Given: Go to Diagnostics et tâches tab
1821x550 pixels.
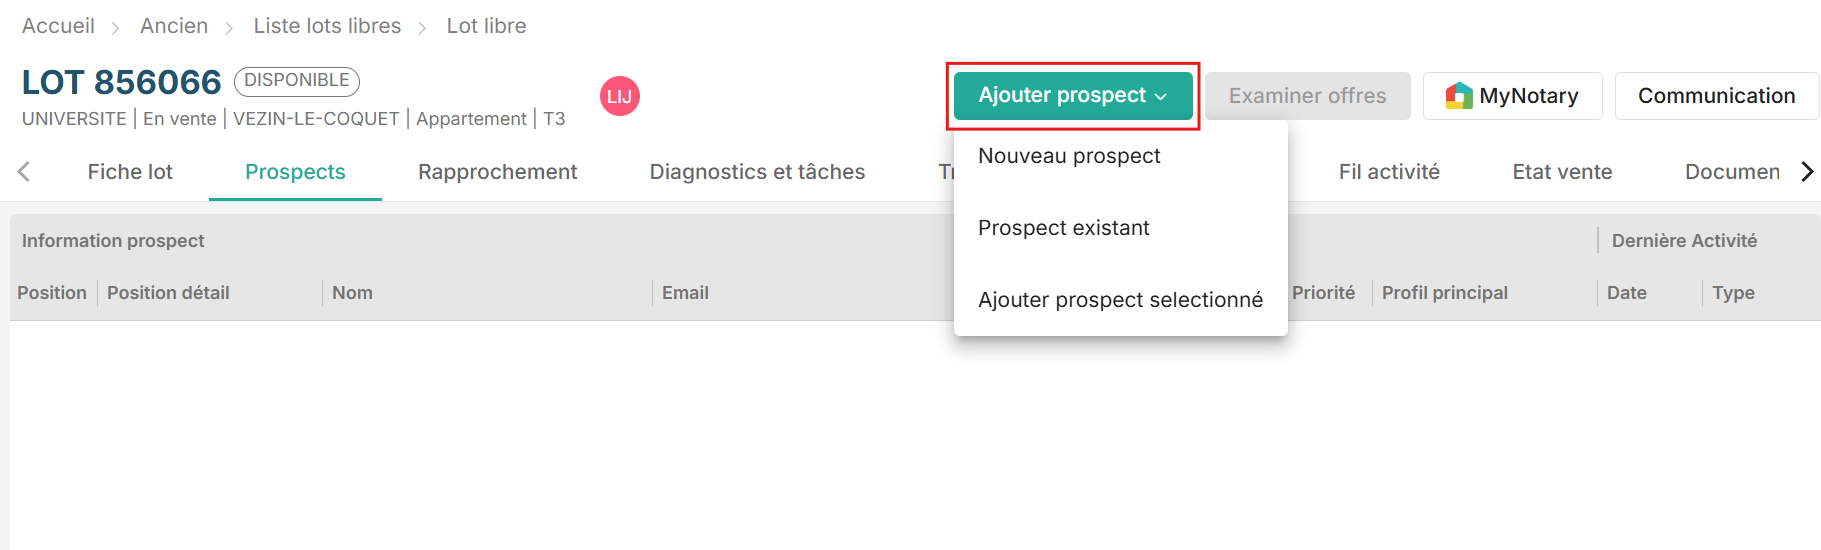Looking at the screenshot, I should [757, 172].
